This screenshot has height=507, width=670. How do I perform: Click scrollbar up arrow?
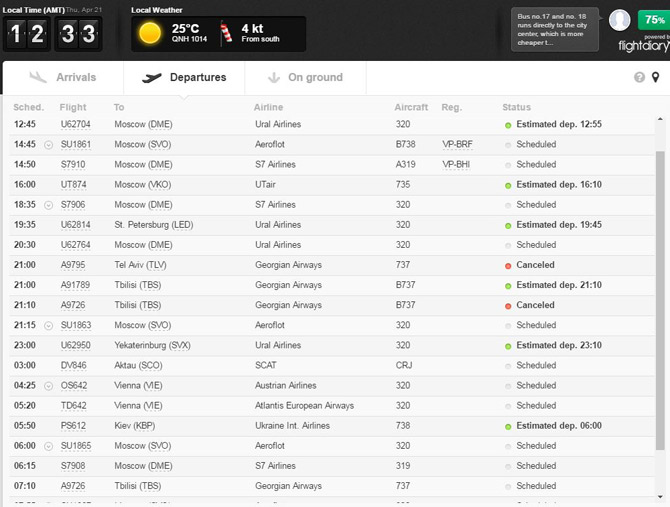click(x=660, y=119)
